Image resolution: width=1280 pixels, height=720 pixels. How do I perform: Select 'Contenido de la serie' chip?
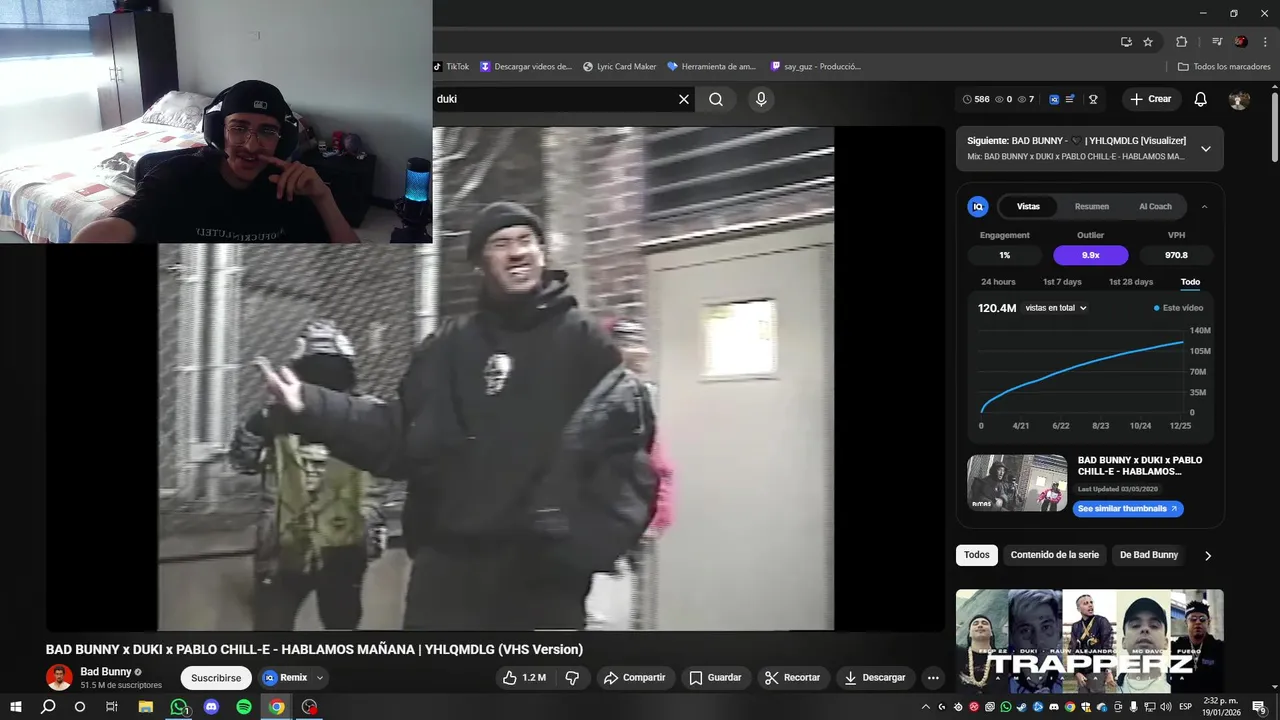(1054, 555)
